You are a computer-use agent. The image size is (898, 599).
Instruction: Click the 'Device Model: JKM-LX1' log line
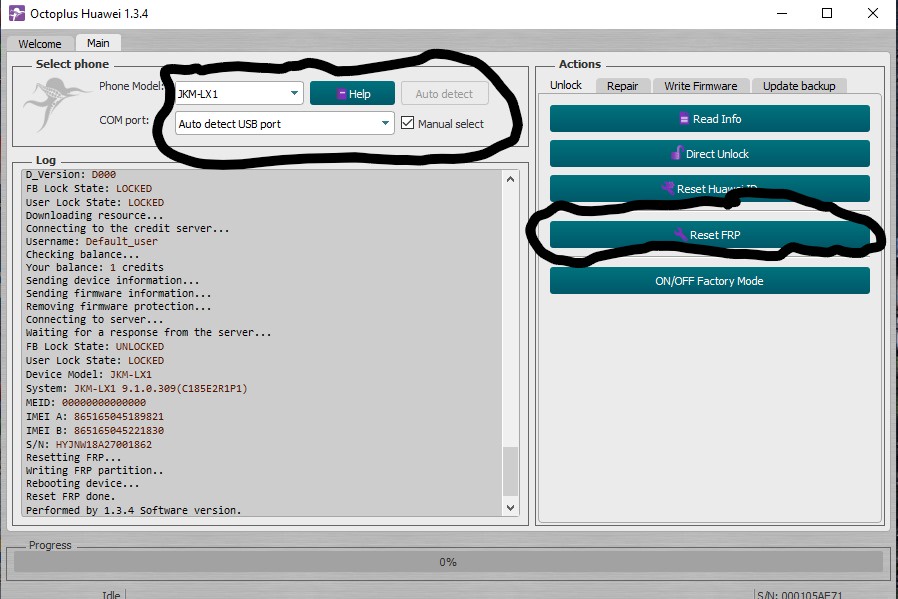[89, 375]
